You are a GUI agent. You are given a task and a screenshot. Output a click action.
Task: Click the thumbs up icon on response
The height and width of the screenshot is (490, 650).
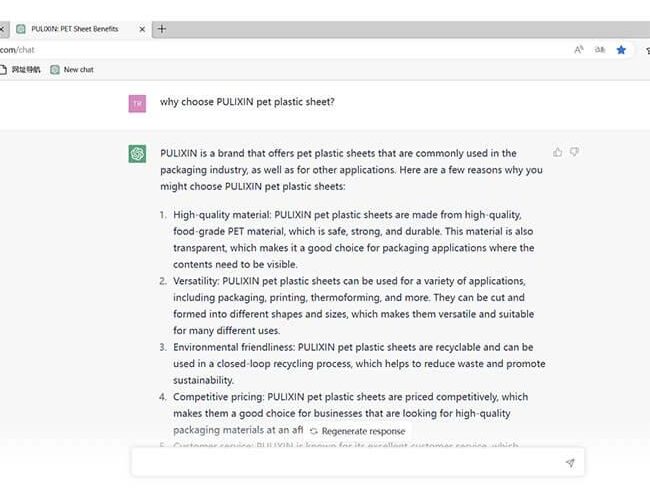pyautogui.click(x=558, y=153)
